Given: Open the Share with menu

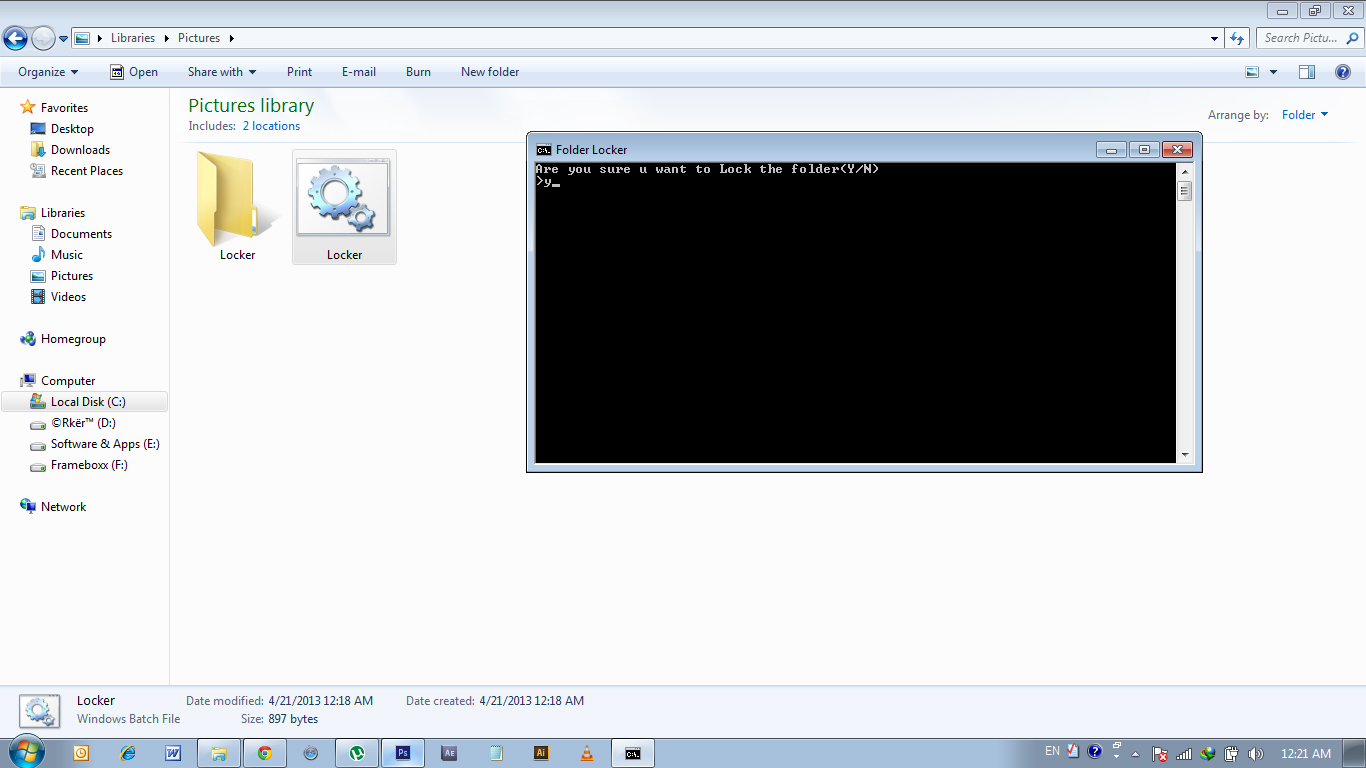Looking at the screenshot, I should coord(222,72).
